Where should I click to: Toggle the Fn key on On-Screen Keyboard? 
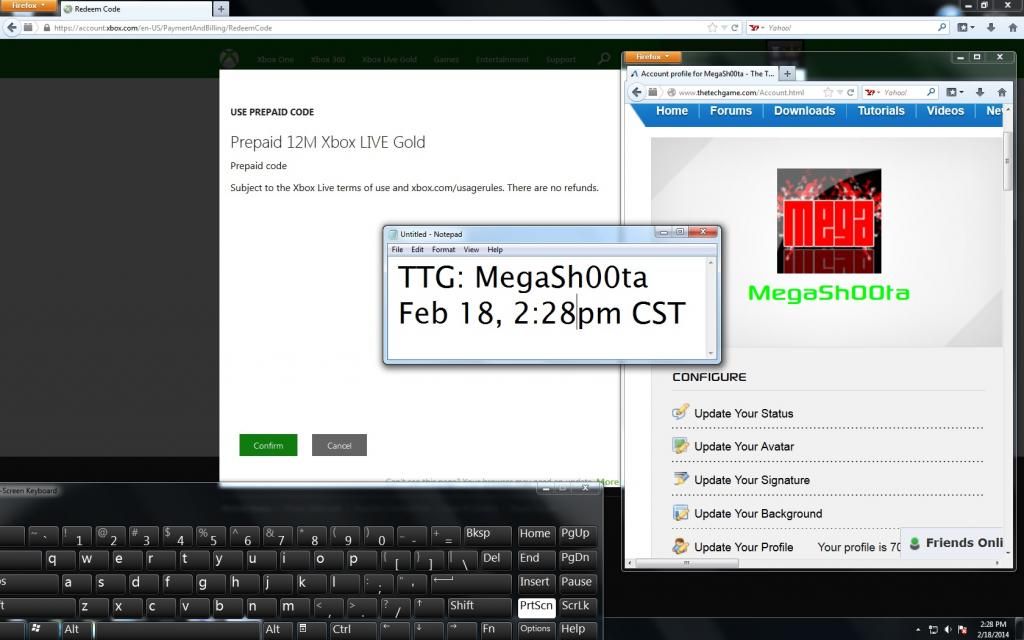(490, 629)
